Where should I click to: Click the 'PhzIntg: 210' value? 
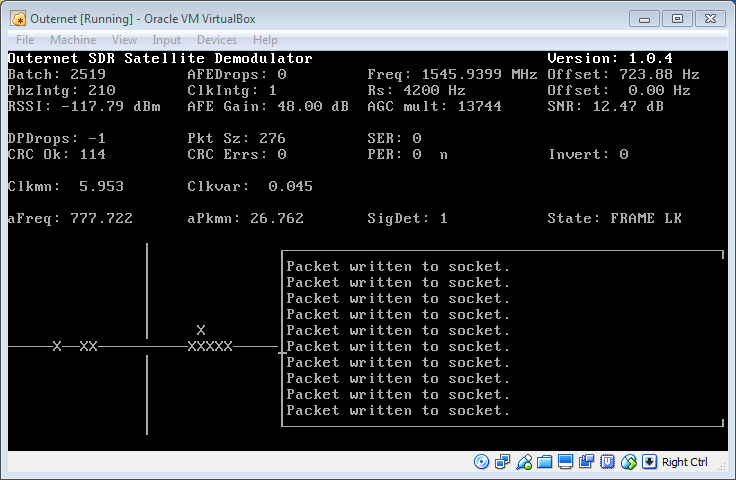(61, 90)
